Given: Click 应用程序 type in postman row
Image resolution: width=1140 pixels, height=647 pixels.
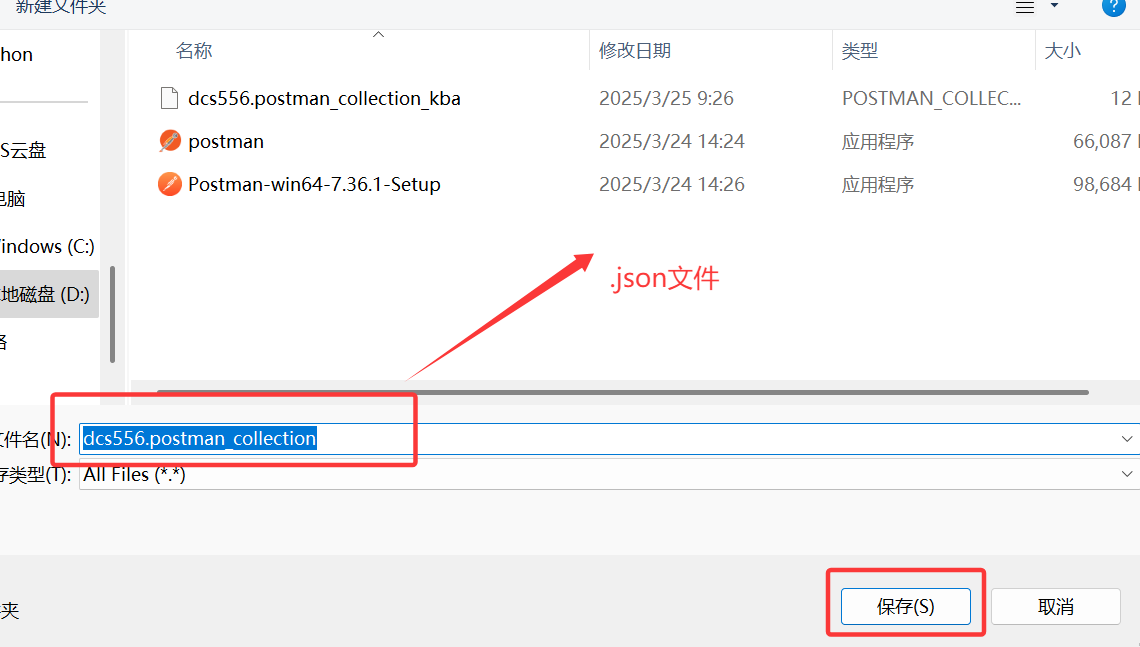Looking at the screenshot, I should coord(878,142).
